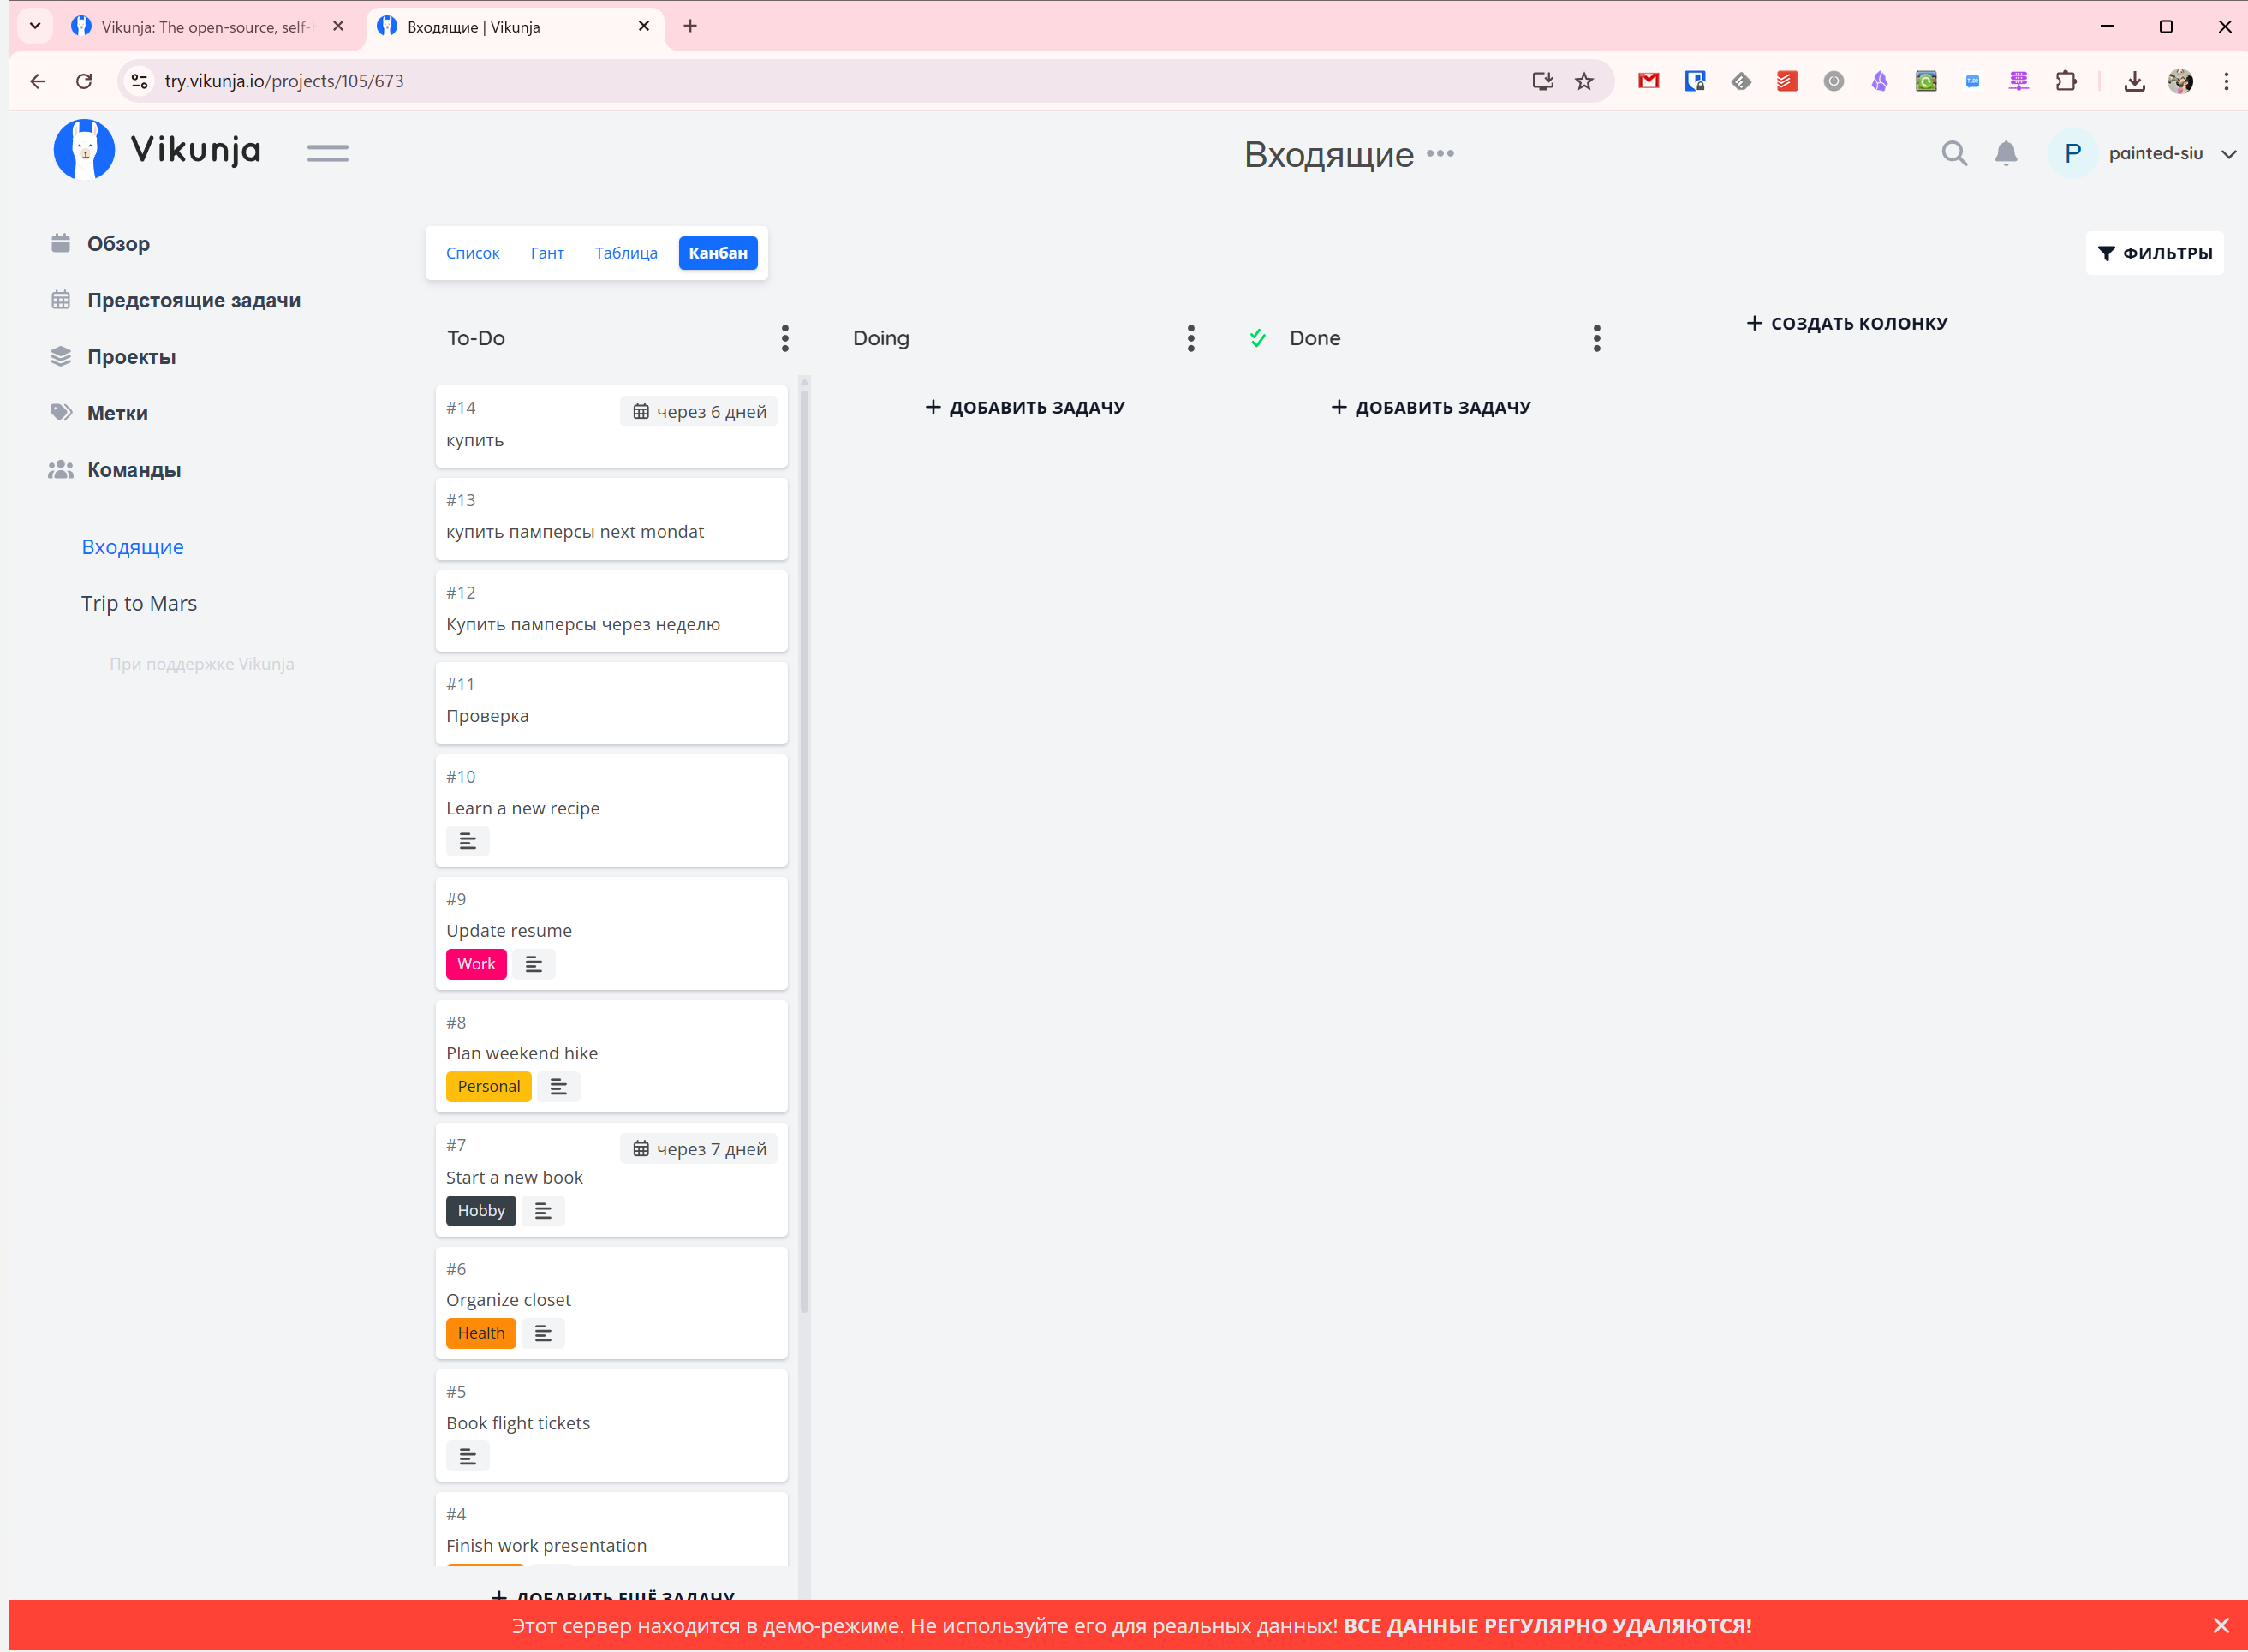The width and height of the screenshot is (2248, 1652).
Task: Open Done column three-dot menu
Action: click(1596, 338)
